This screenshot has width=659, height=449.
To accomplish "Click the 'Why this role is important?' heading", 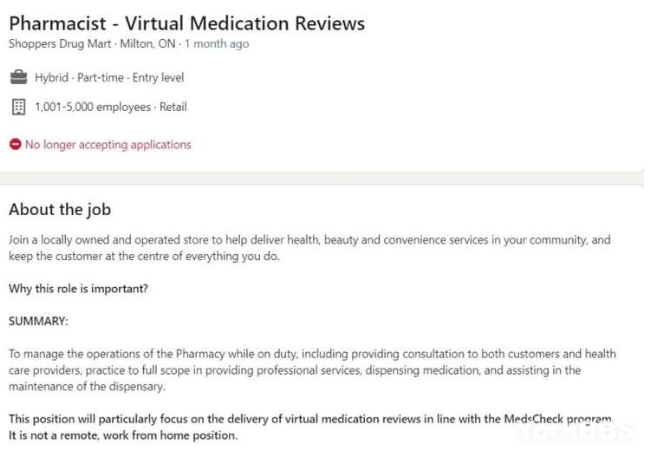I will (x=78, y=288).
